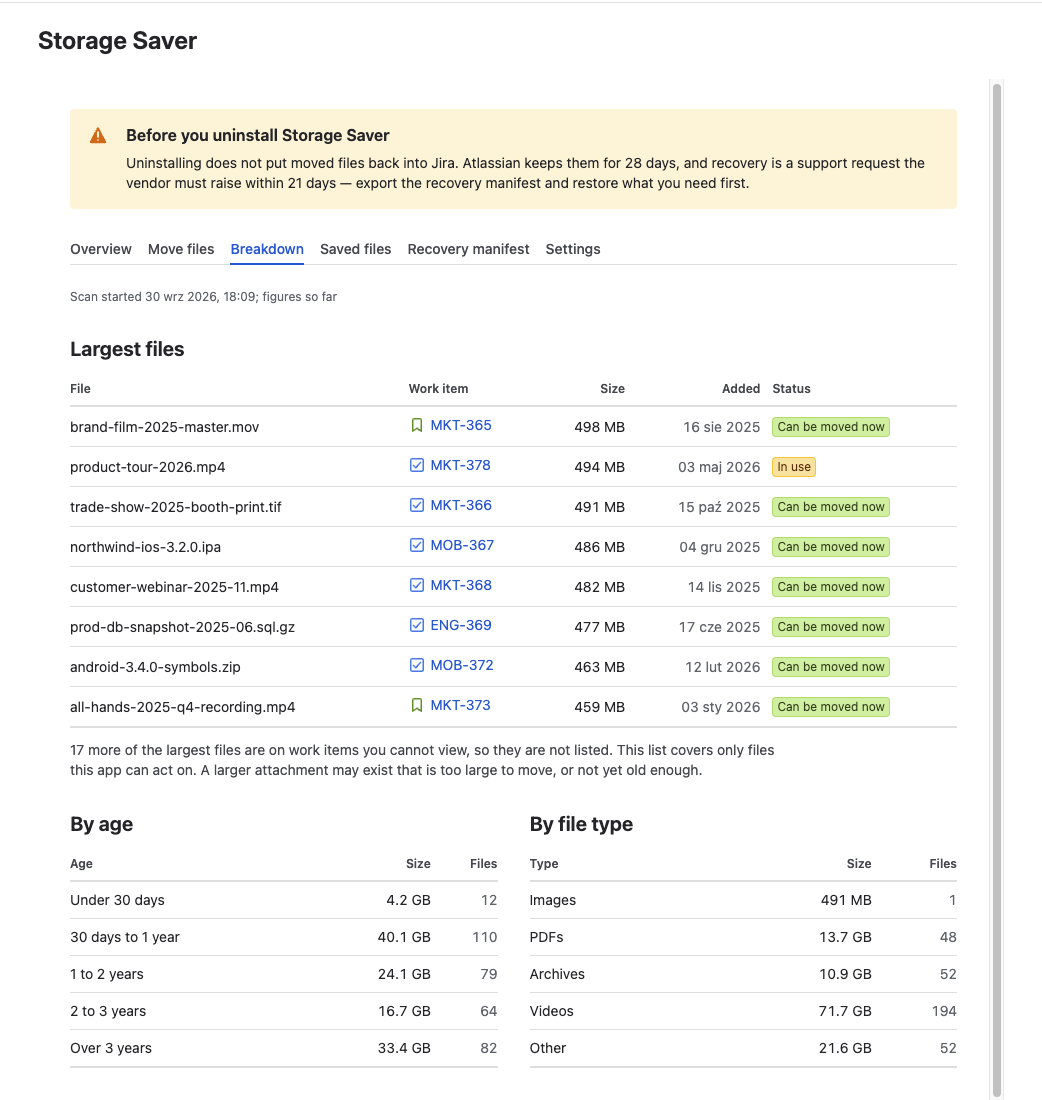
Task: Click the task icon beside MOB-372
Action: (x=417, y=665)
